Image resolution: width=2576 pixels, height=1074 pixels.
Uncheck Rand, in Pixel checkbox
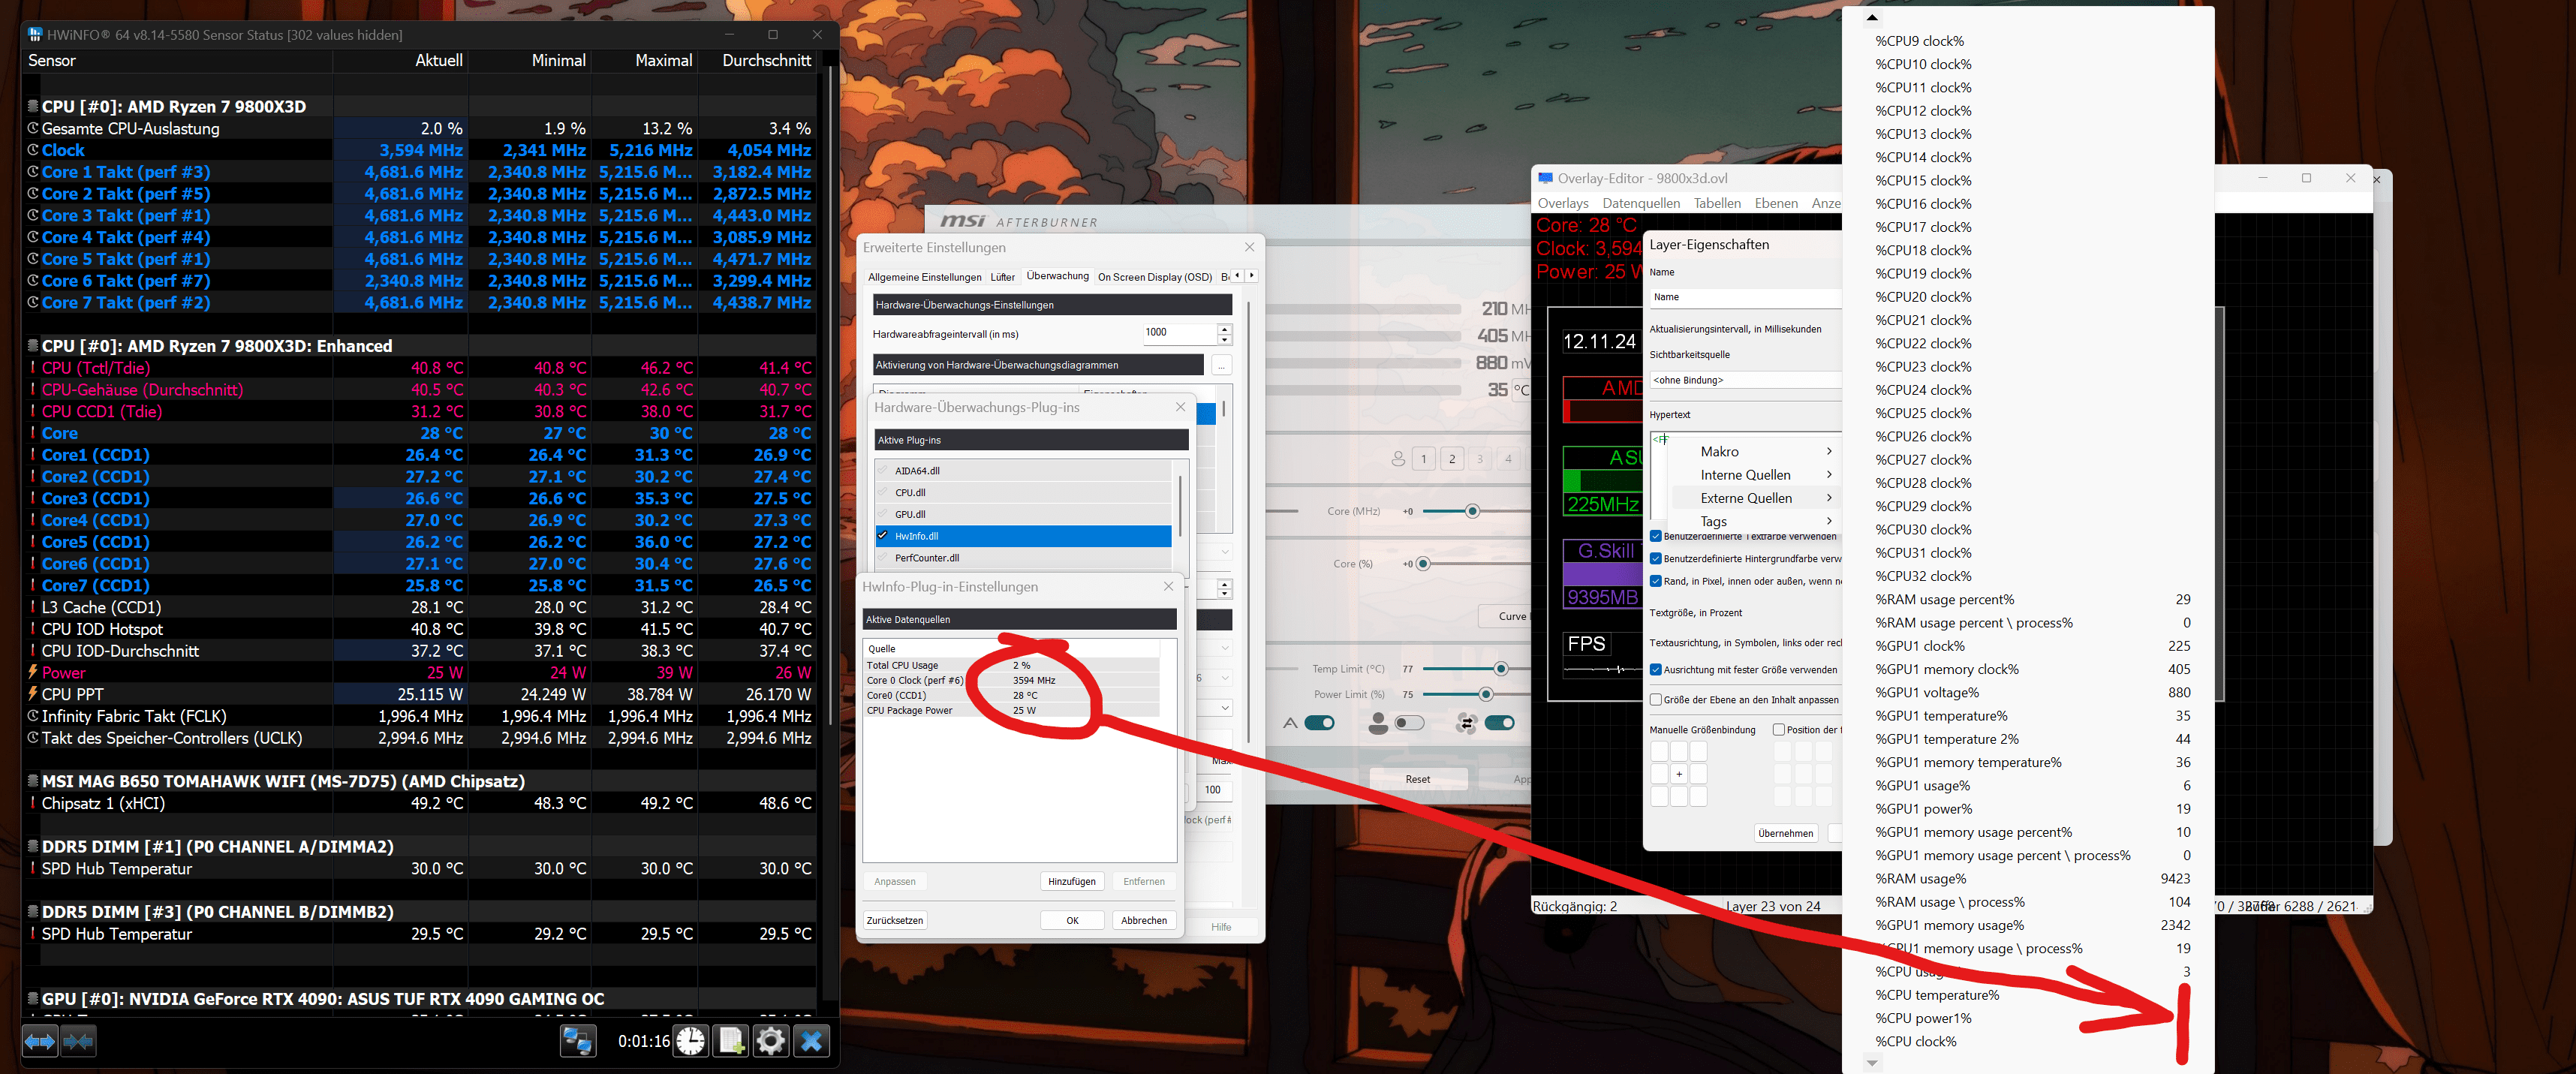coord(1656,581)
